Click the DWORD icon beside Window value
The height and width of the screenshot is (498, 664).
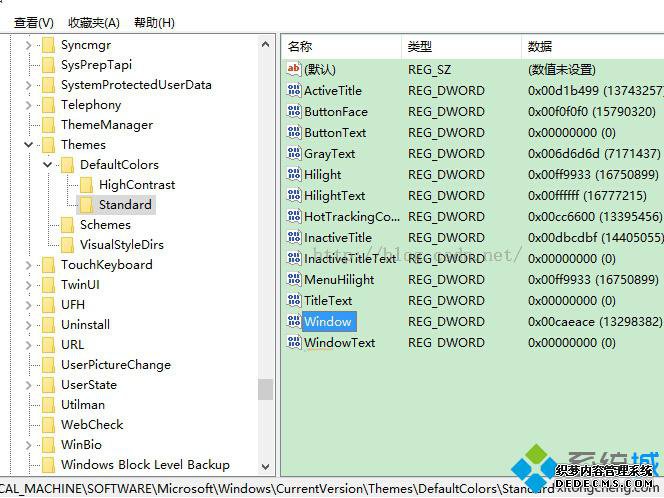click(293, 321)
